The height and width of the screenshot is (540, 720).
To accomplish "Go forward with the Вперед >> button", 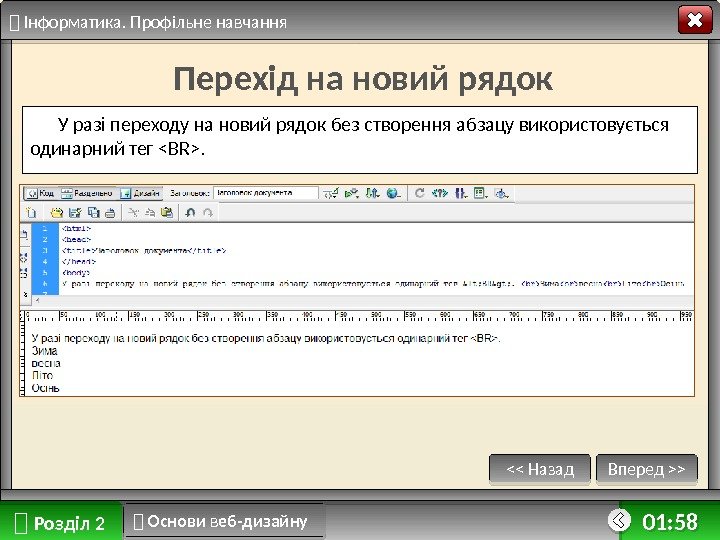I will point(647,469).
